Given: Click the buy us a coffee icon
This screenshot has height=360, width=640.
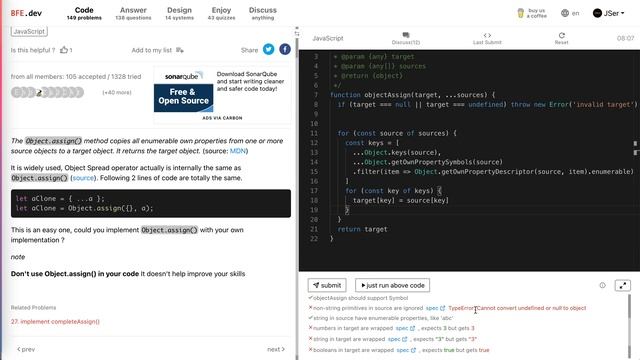Looking at the screenshot, I should [x=520, y=13].
